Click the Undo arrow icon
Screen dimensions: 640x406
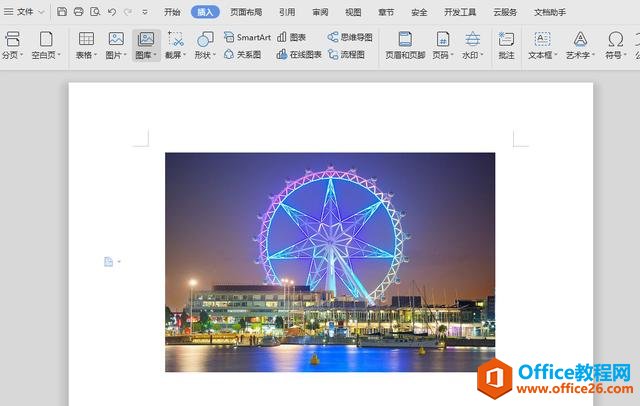(x=112, y=12)
